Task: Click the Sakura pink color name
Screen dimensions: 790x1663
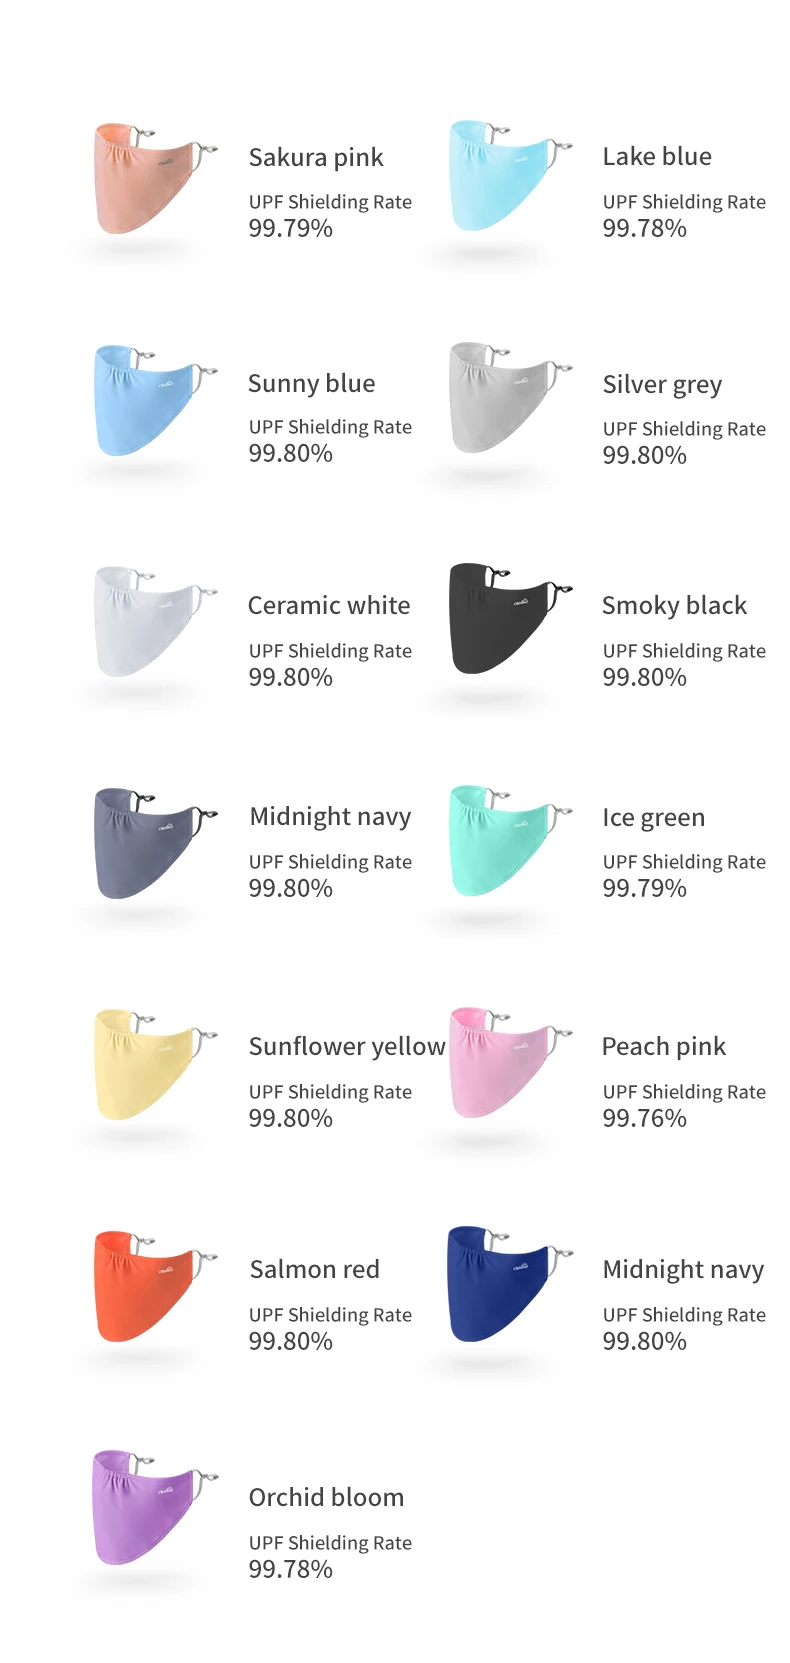Action: coord(316,157)
